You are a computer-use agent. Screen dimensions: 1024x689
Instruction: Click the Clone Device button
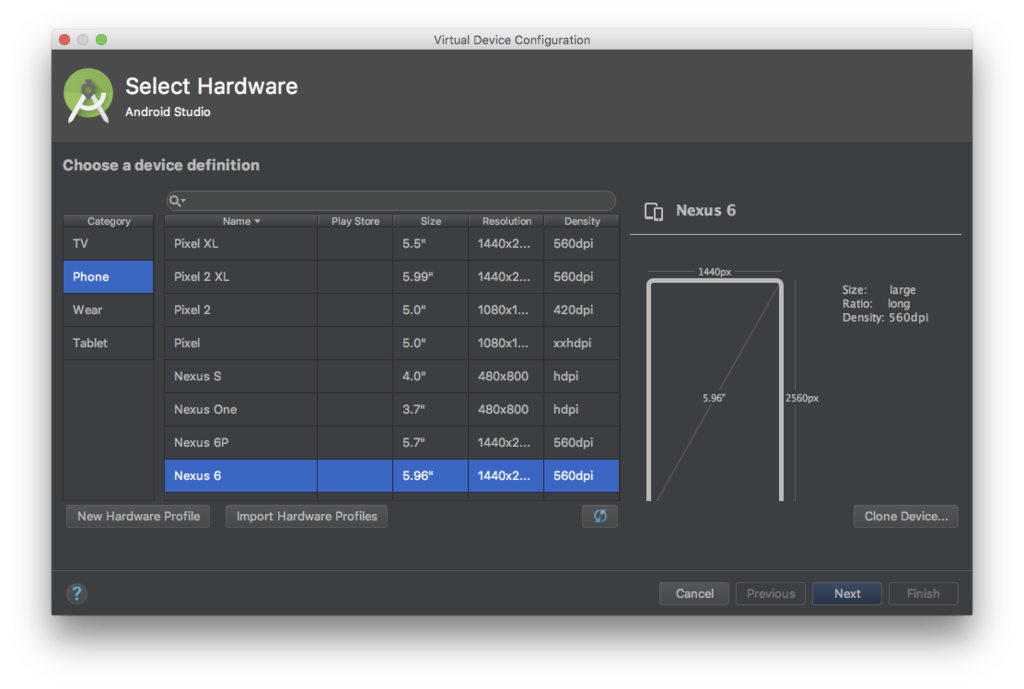(x=906, y=516)
